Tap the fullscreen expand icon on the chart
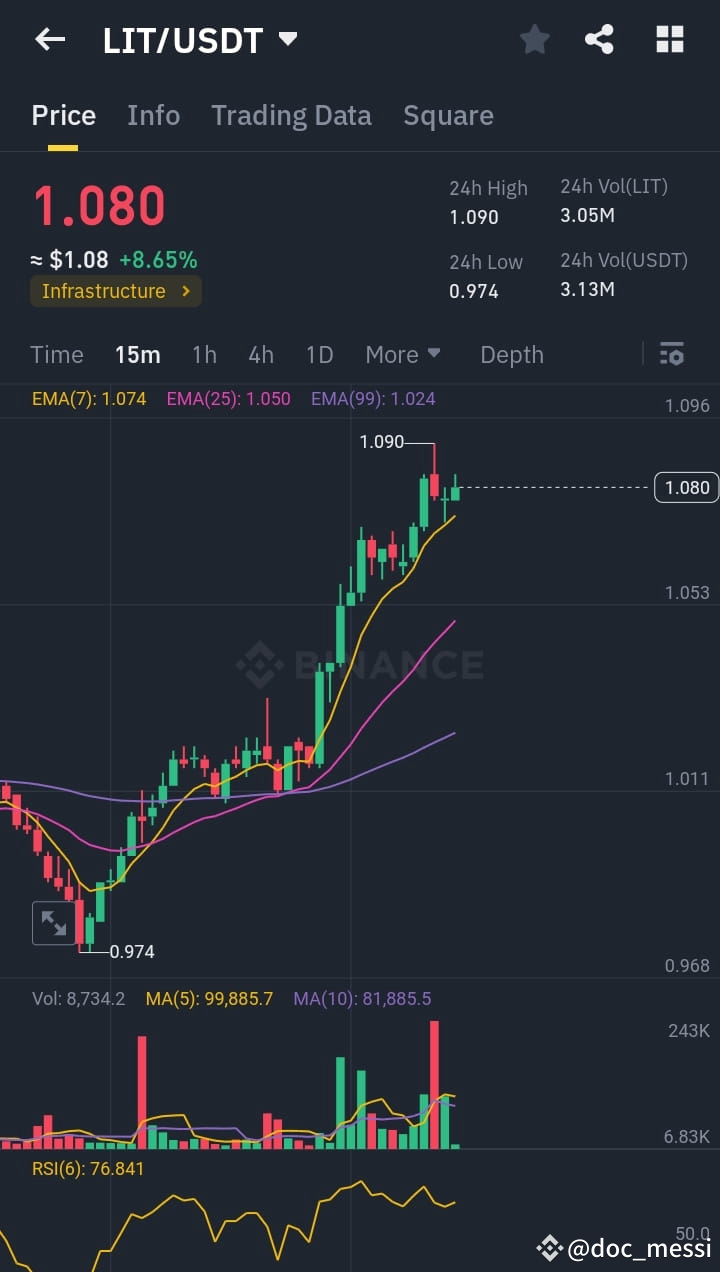Viewport: 720px width, 1272px height. click(53, 923)
